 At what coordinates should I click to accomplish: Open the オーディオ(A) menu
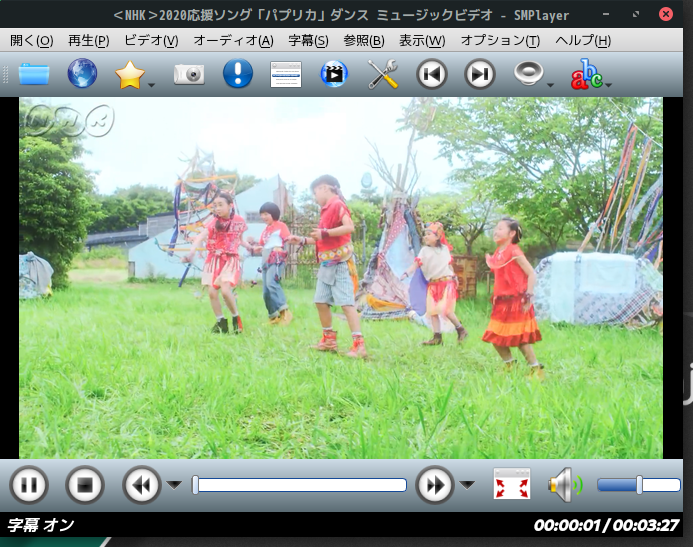click(233, 41)
